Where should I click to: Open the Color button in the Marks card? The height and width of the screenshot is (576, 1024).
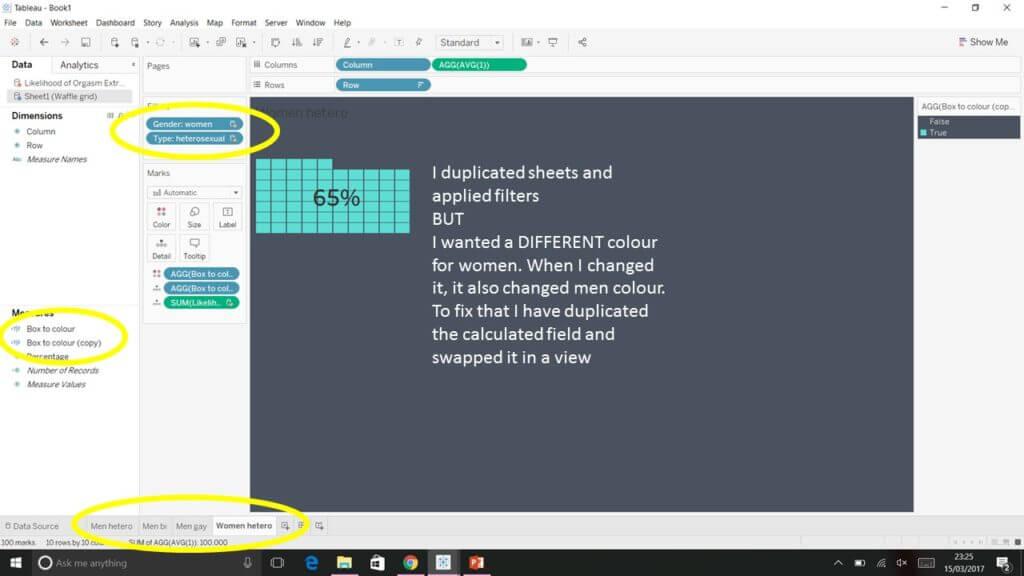[161, 215]
